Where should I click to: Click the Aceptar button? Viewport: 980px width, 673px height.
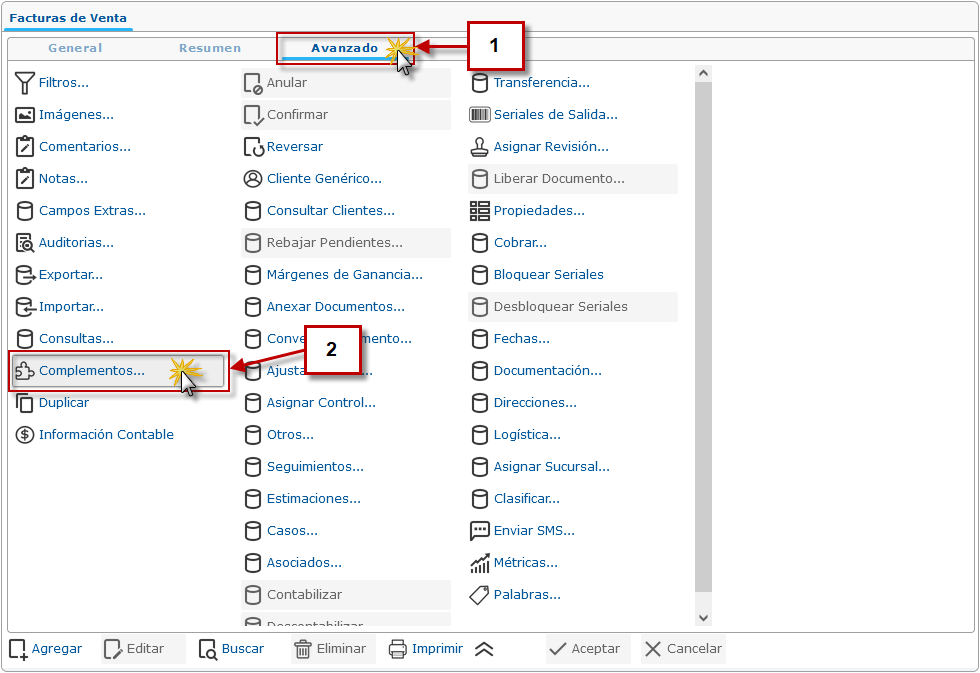(x=588, y=649)
